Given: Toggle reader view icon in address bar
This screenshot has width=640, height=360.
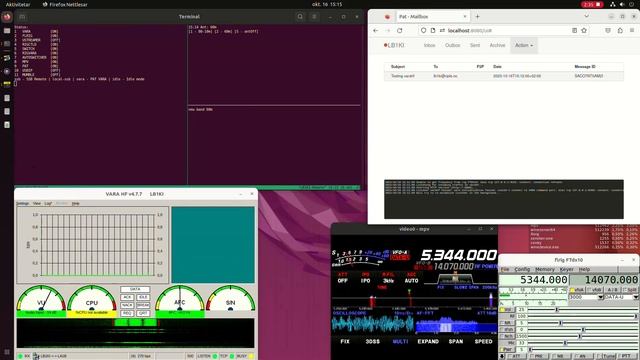Looking at the screenshot, I should 574,31.
